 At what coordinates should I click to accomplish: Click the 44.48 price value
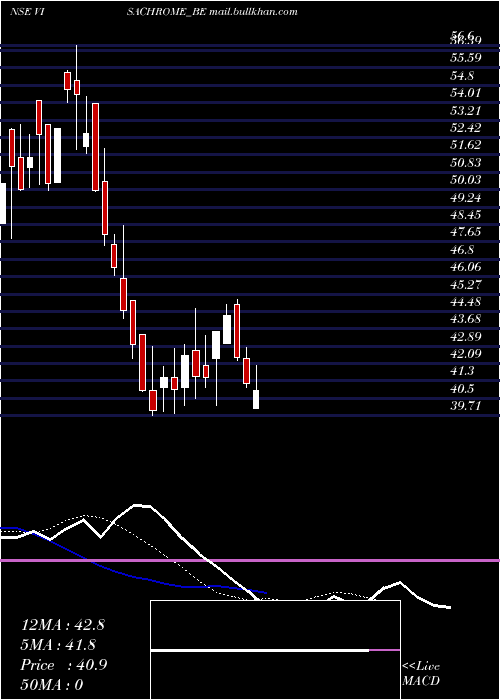pos(466,301)
